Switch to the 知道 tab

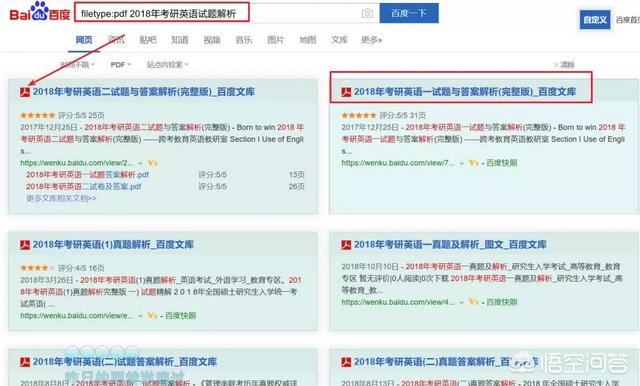click(180, 40)
